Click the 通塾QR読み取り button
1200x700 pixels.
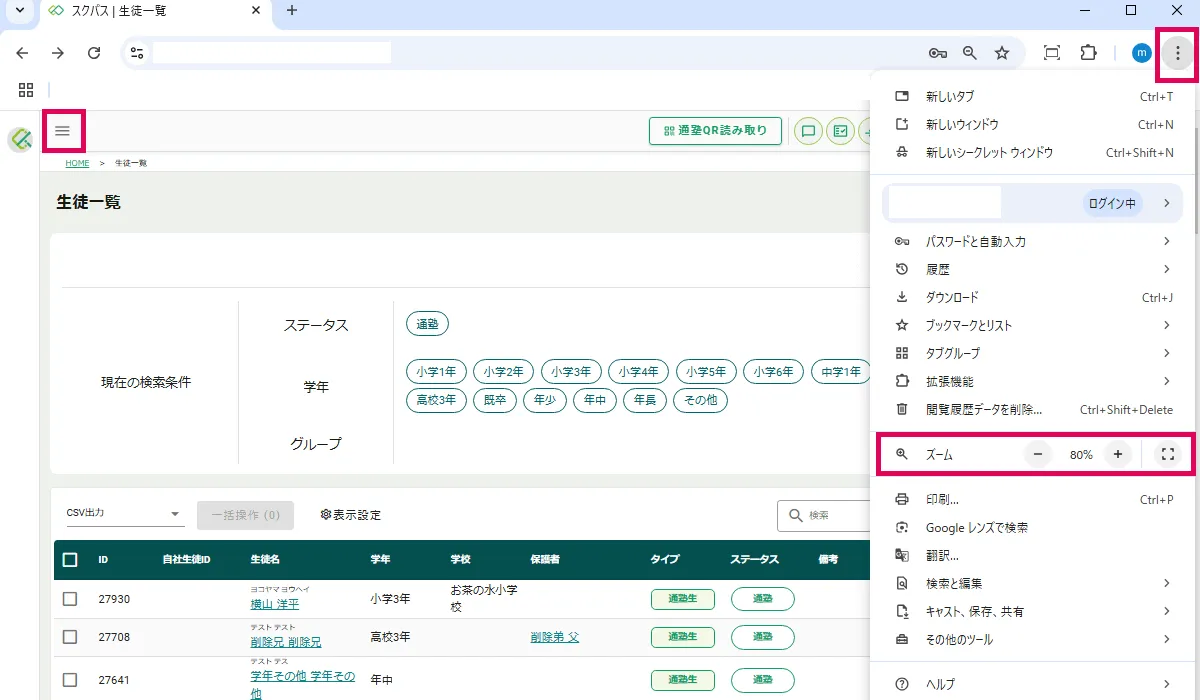715,131
